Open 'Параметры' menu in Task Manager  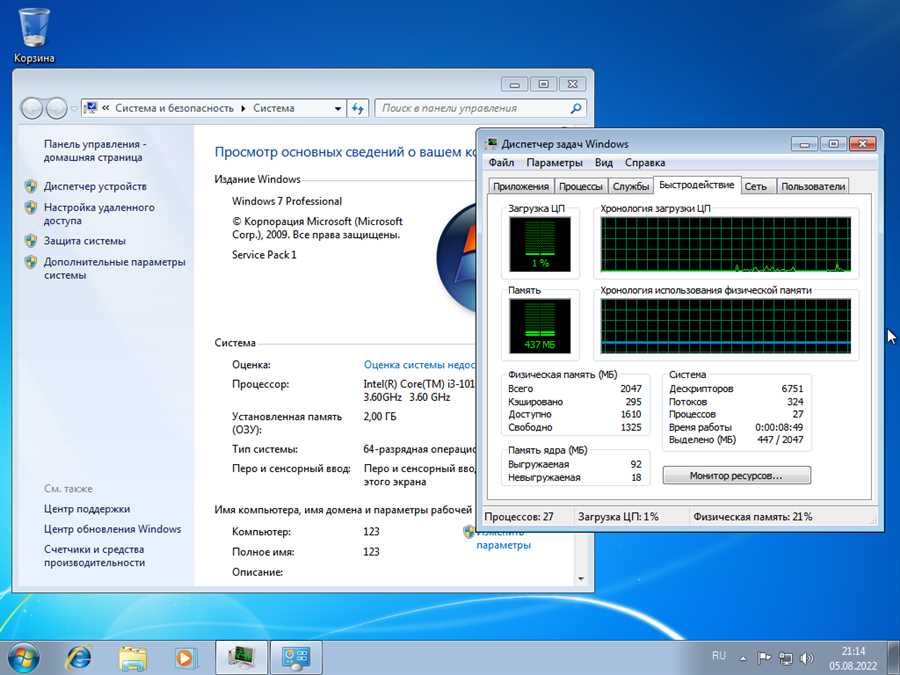point(554,162)
